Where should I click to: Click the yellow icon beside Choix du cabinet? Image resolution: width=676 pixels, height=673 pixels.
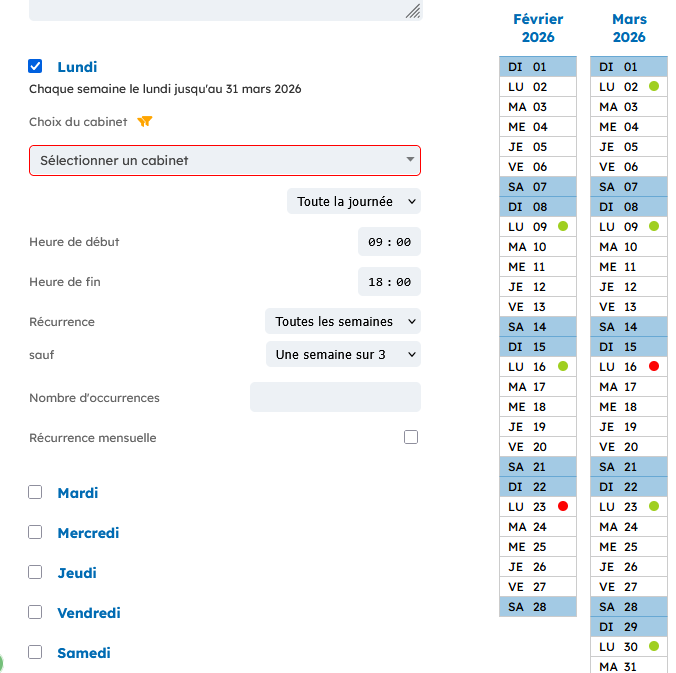click(x=145, y=122)
